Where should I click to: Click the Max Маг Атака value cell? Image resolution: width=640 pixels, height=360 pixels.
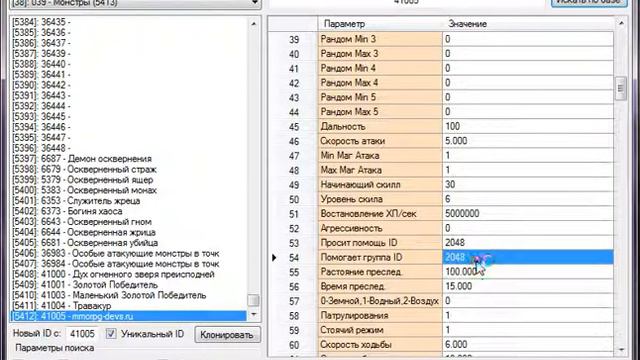528,170
